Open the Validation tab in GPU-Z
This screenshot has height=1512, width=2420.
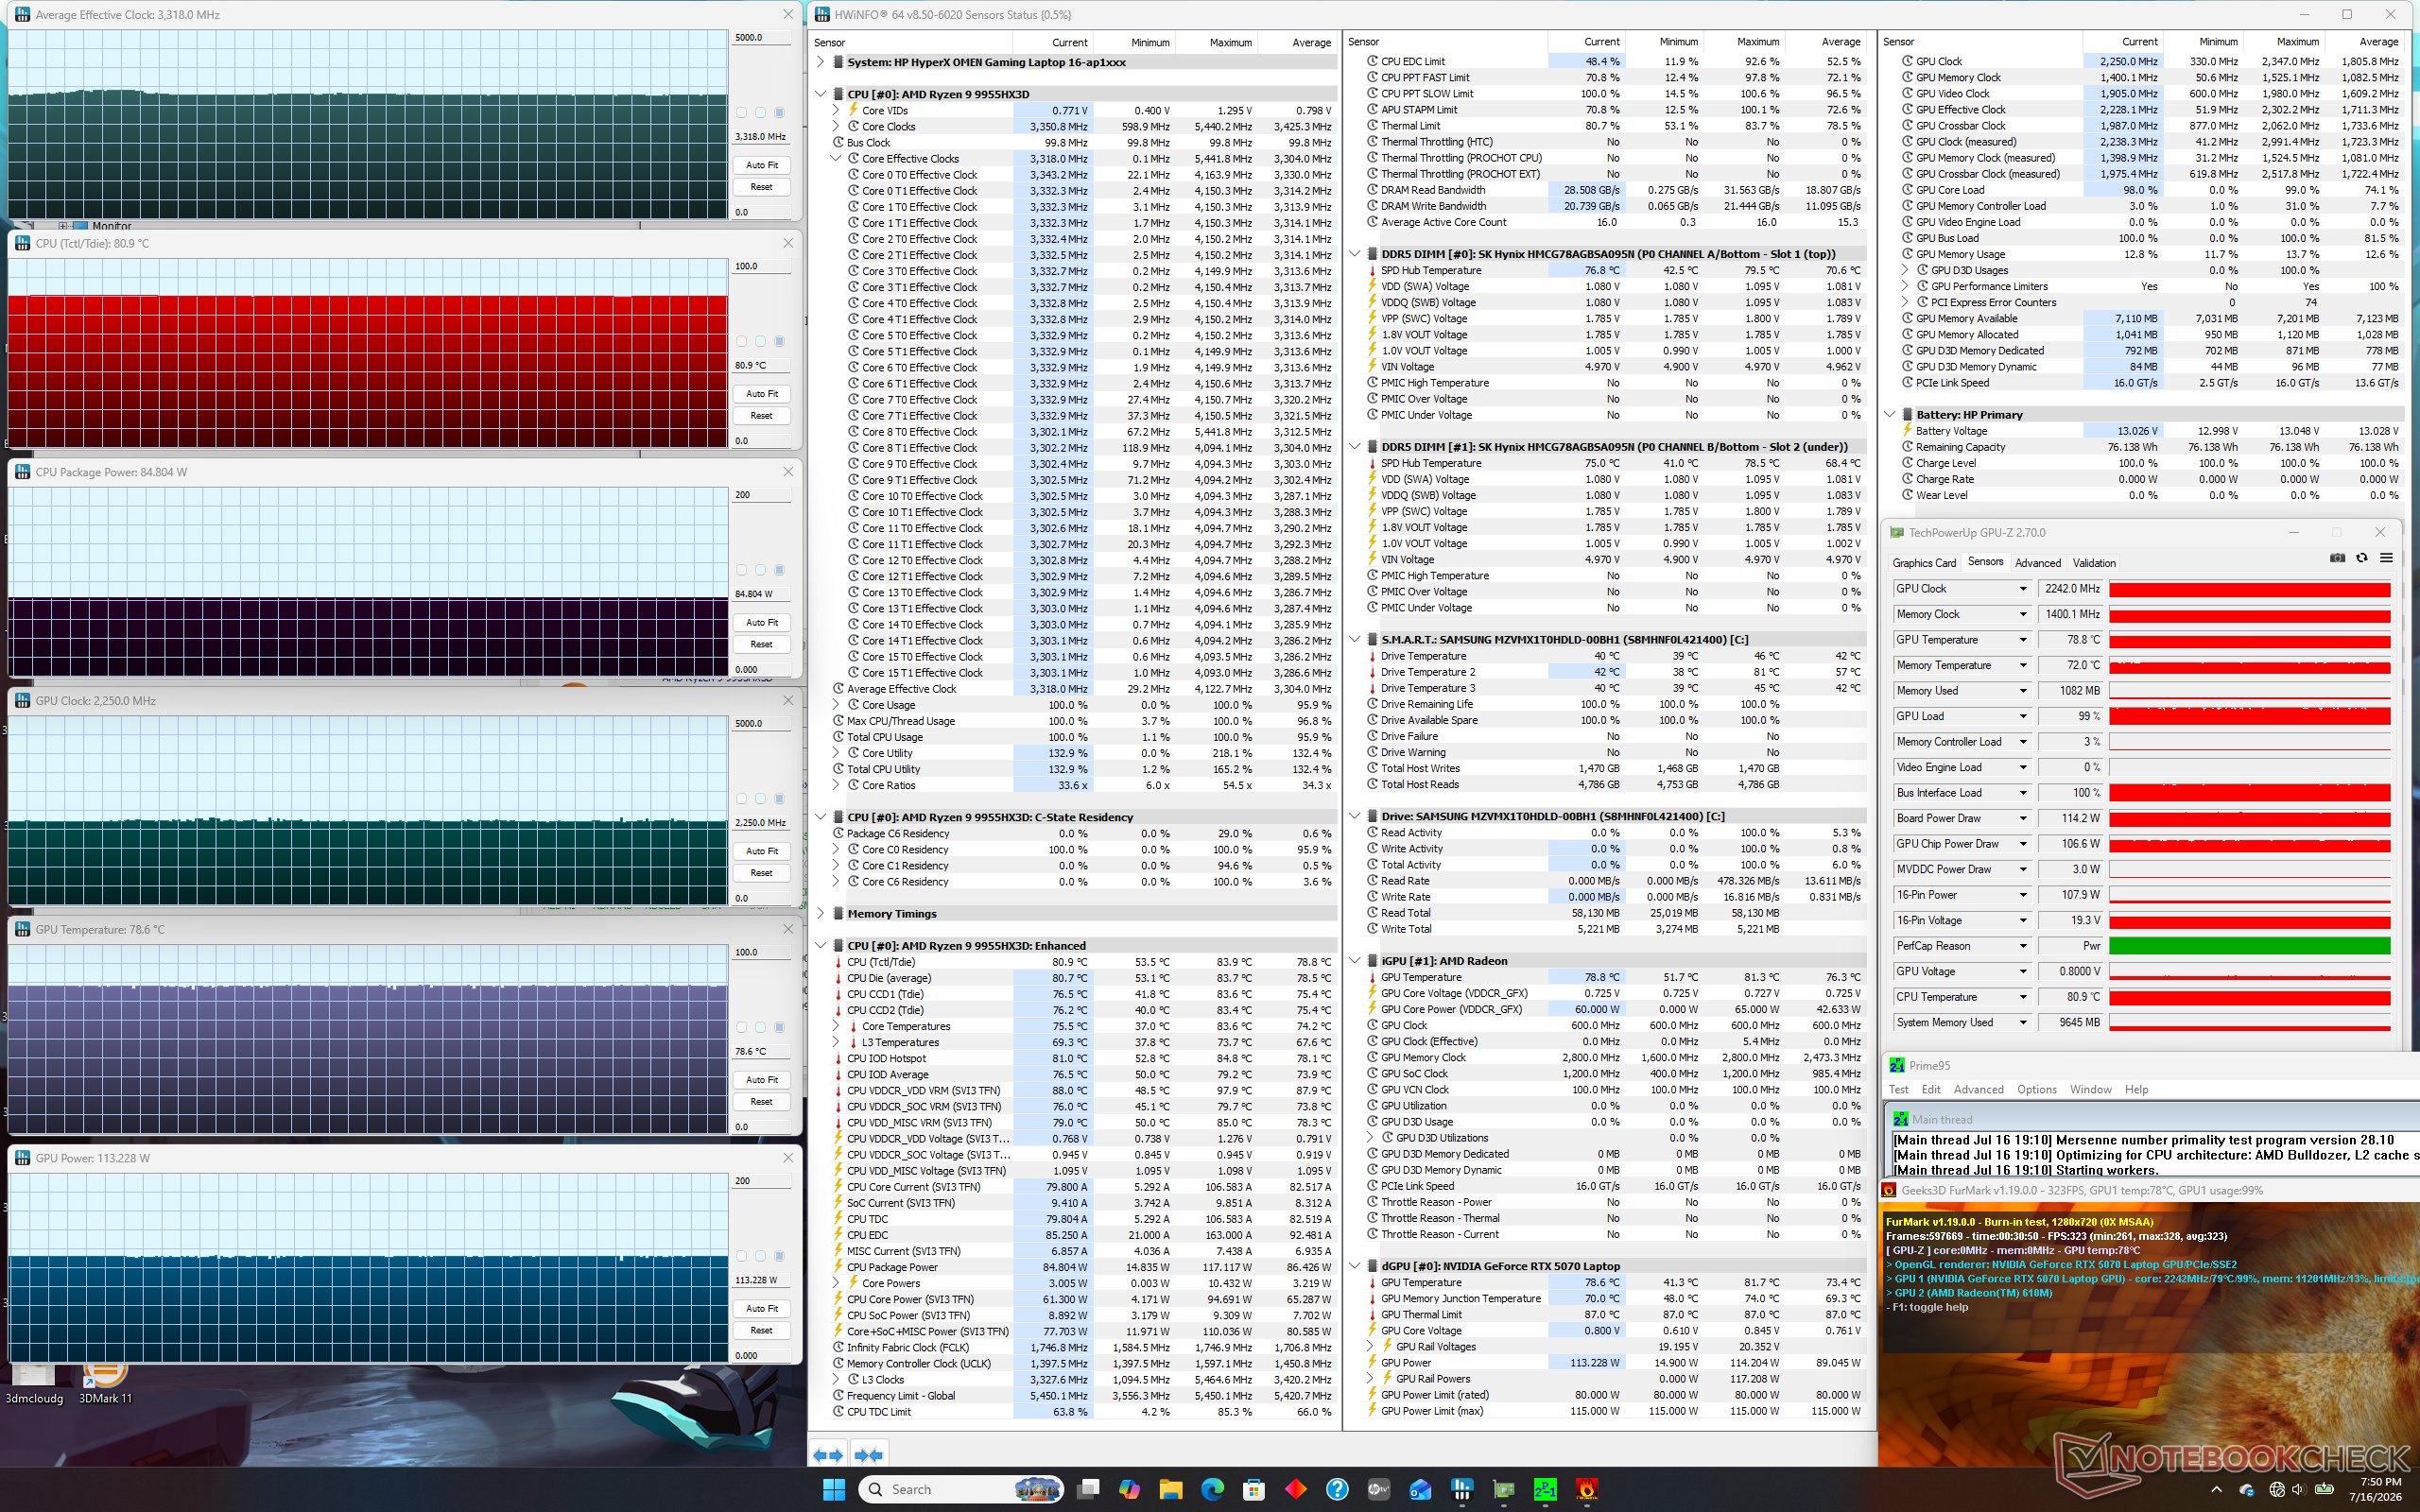2094,563
